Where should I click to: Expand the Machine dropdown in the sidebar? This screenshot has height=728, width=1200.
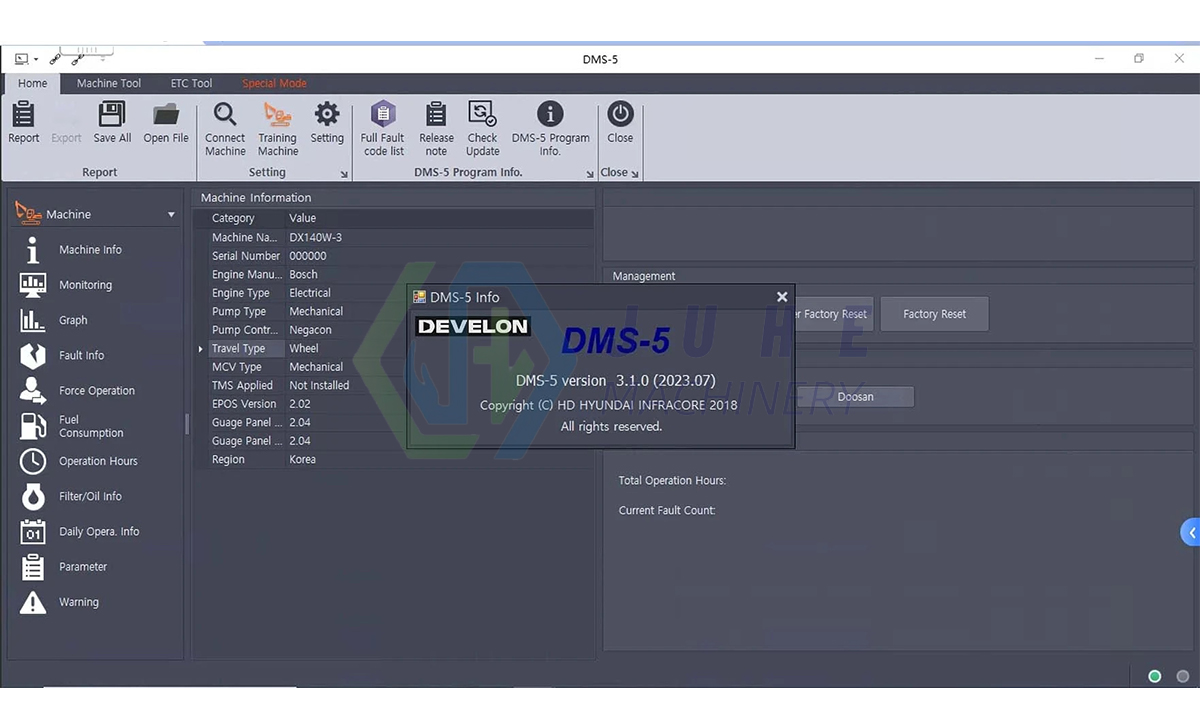point(170,214)
